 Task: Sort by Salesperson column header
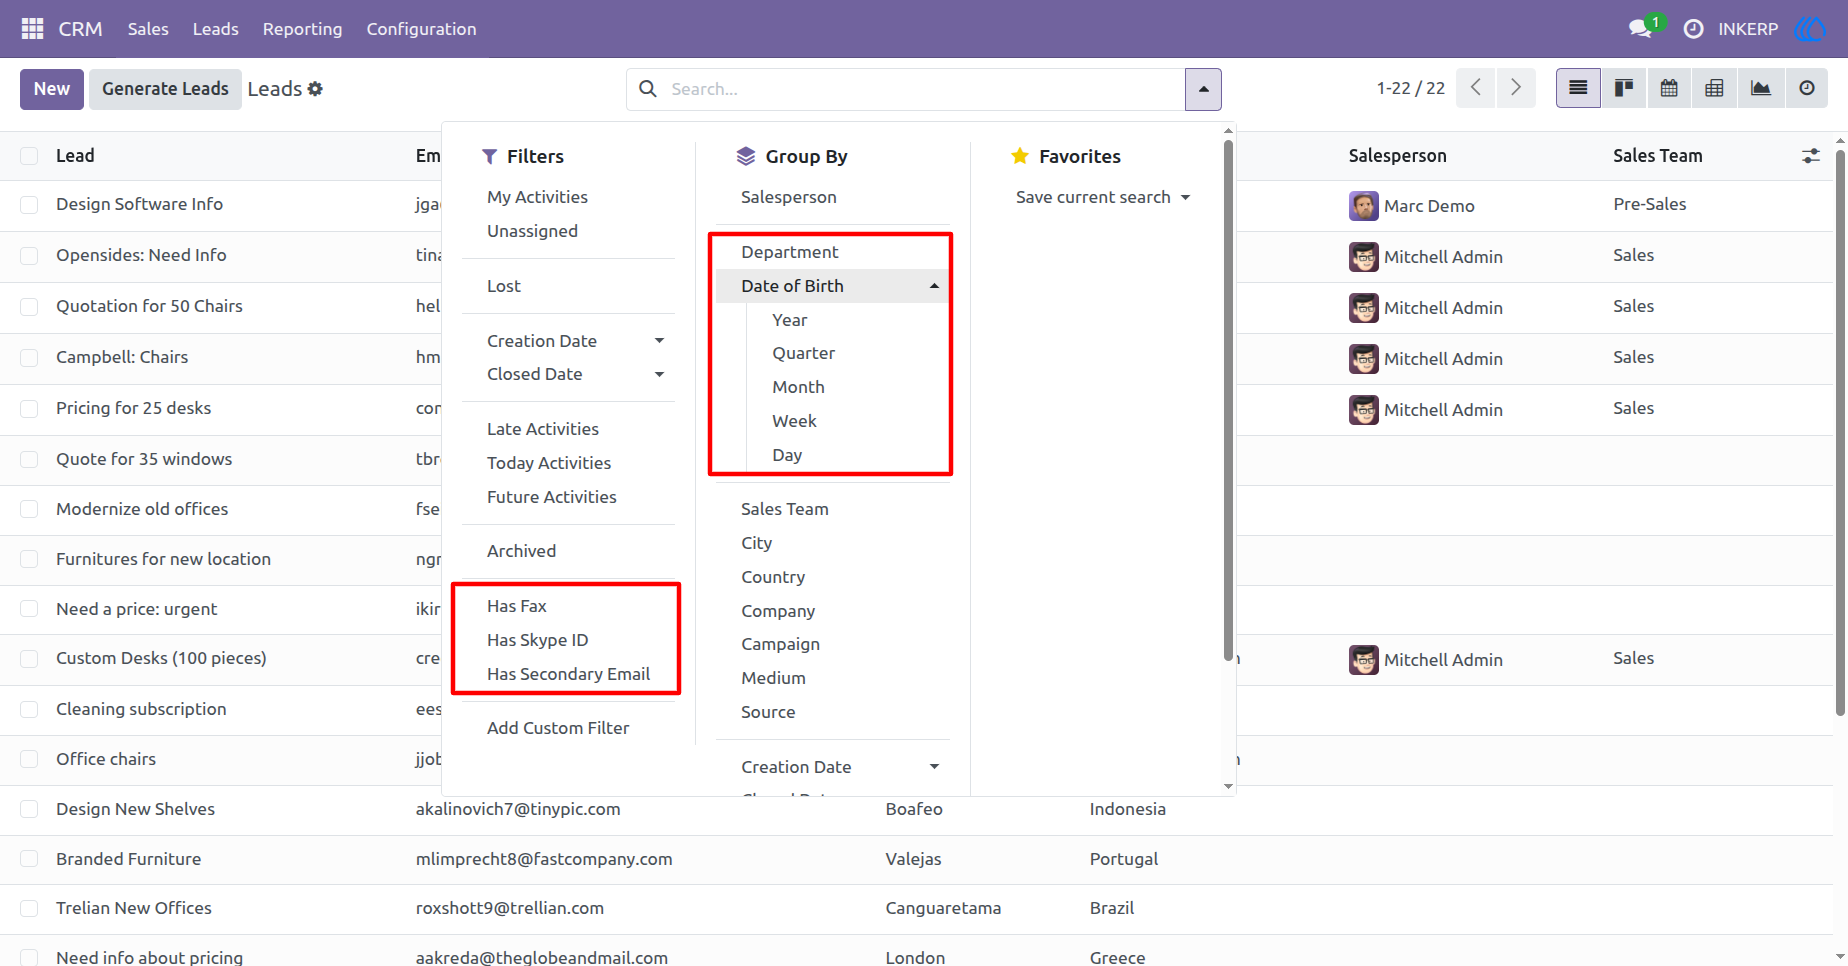click(x=1397, y=156)
